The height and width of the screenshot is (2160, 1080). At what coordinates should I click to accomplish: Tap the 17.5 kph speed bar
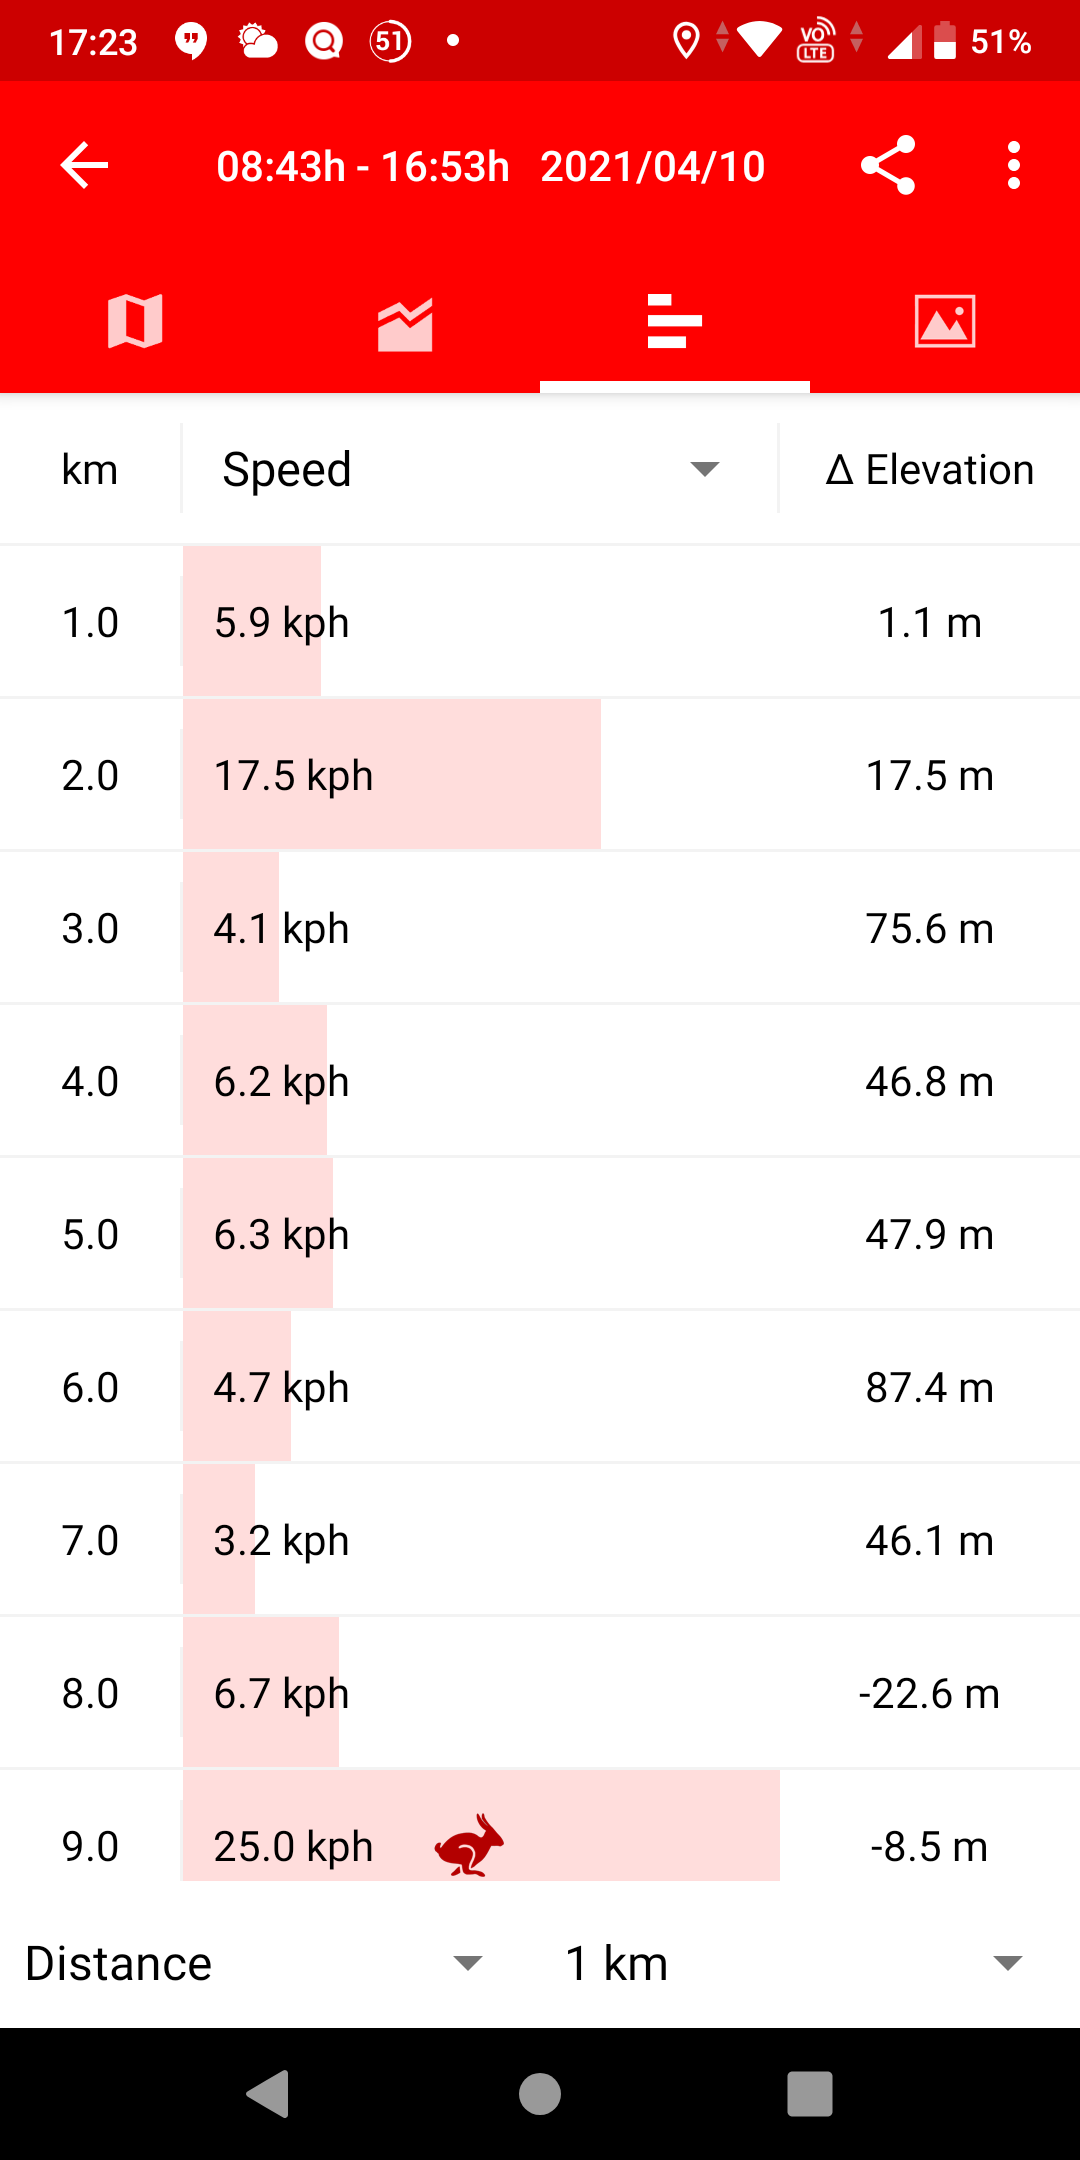coord(392,775)
